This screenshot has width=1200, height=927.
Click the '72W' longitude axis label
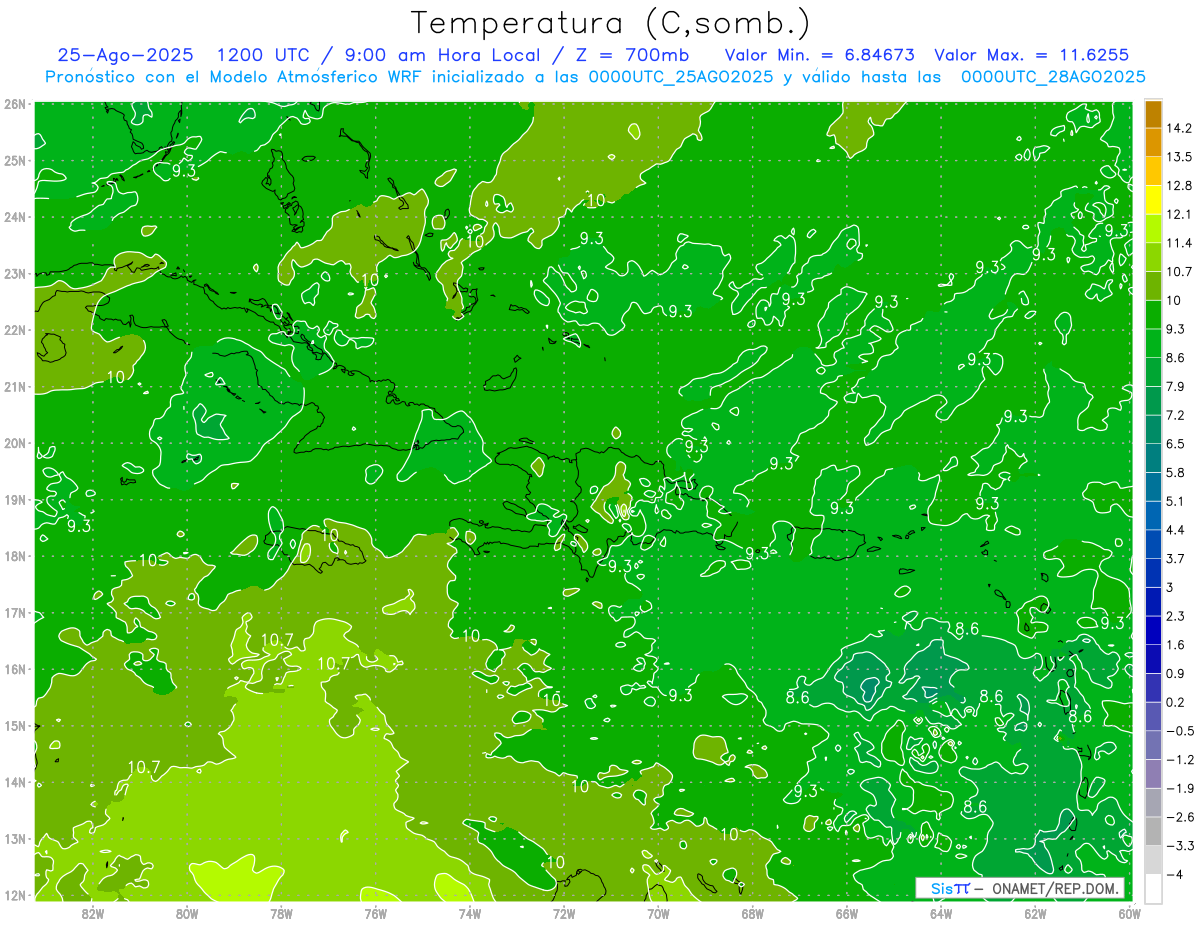tap(564, 913)
